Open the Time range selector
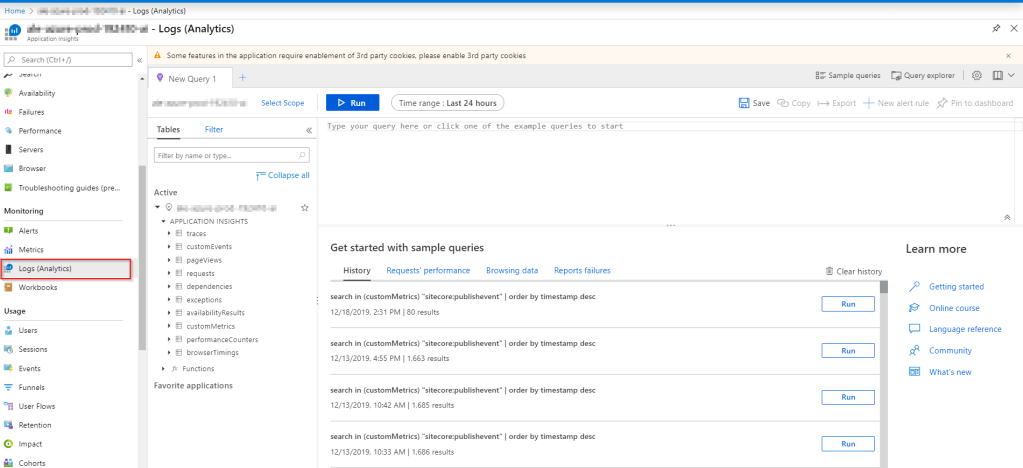Image resolution: width=1023 pixels, height=468 pixels. [x=448, y=103]
